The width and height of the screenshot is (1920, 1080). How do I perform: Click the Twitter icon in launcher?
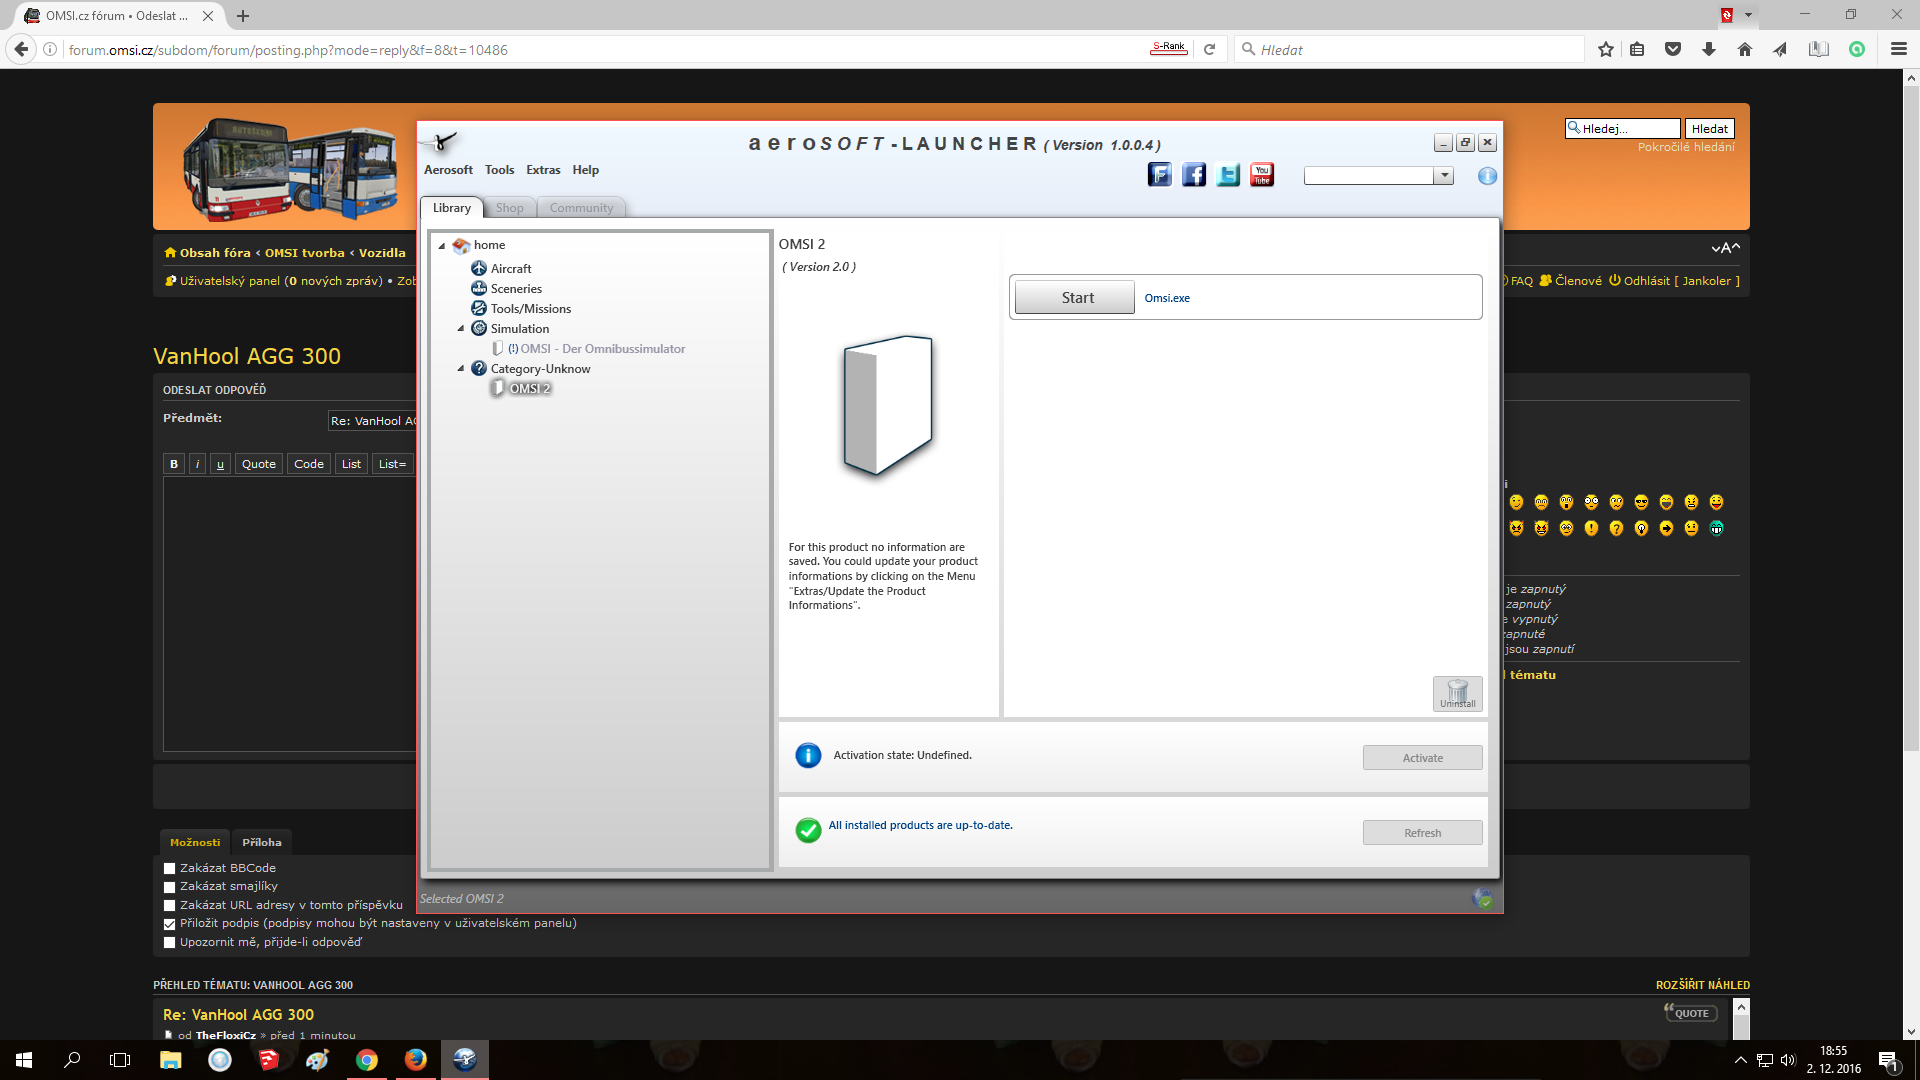click(1228, 175)
